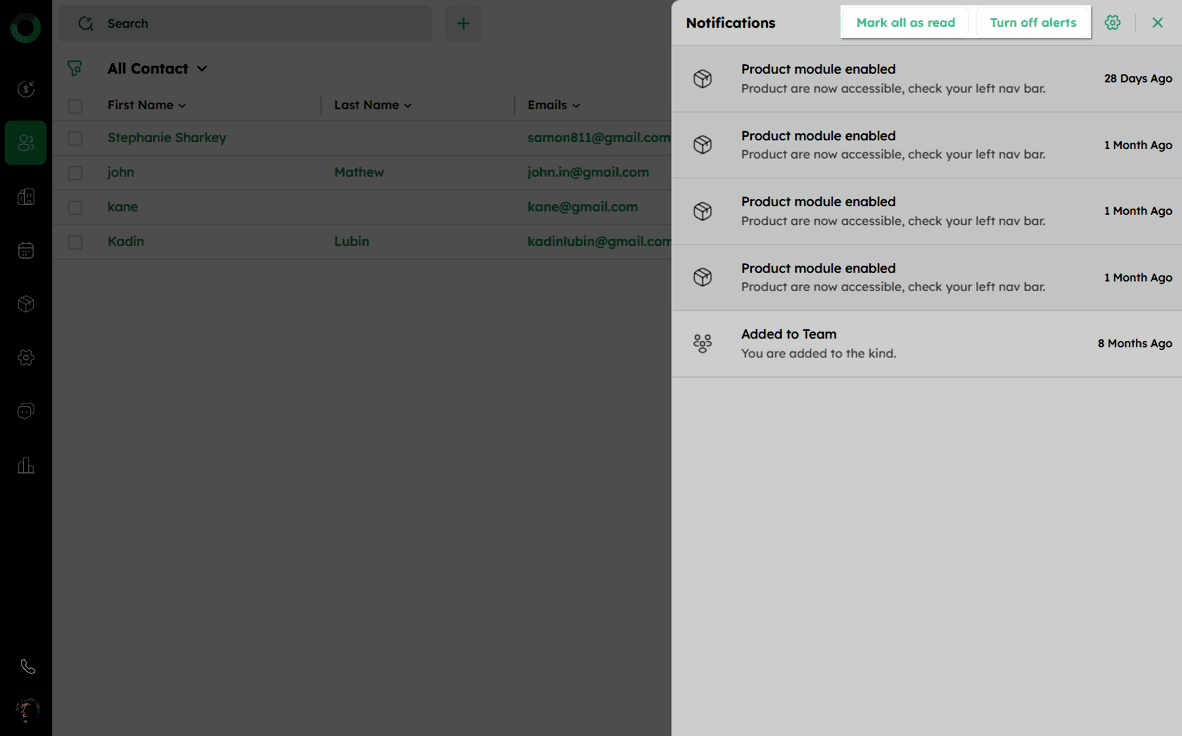Click into the Search input field
1182x736 pixels.
[260, 24]
